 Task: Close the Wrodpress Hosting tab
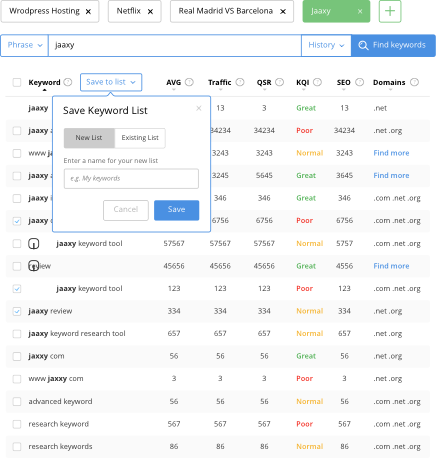point(88,12)
